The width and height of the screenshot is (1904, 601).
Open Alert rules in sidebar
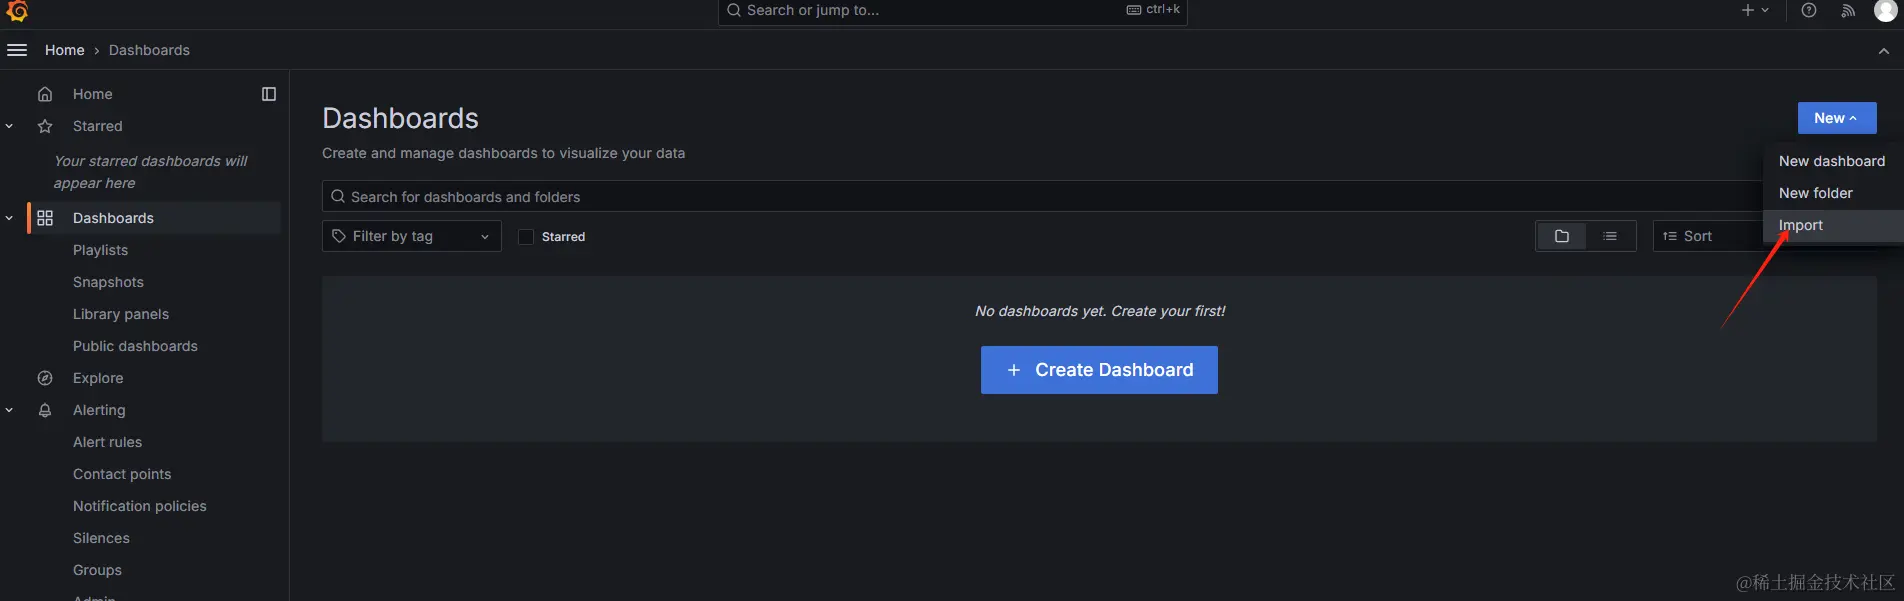click(107, 442)
